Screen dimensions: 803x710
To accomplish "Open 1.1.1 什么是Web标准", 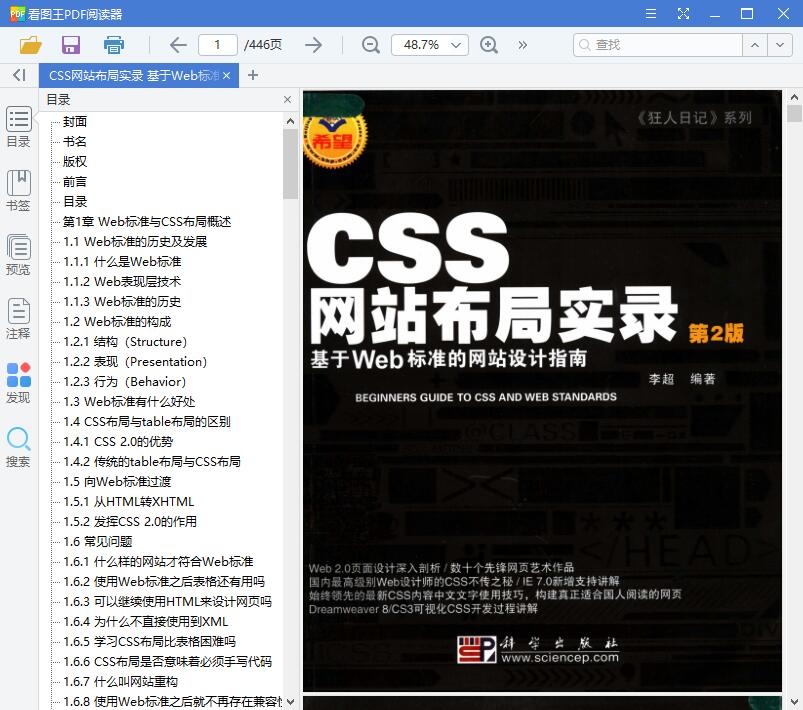I will click(122, 261).
